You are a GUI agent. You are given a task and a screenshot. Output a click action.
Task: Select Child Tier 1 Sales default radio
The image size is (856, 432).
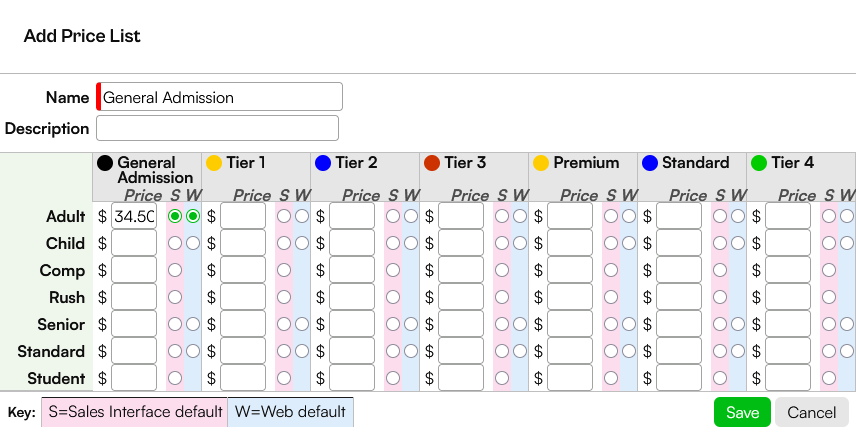click(x=284, y=243)
